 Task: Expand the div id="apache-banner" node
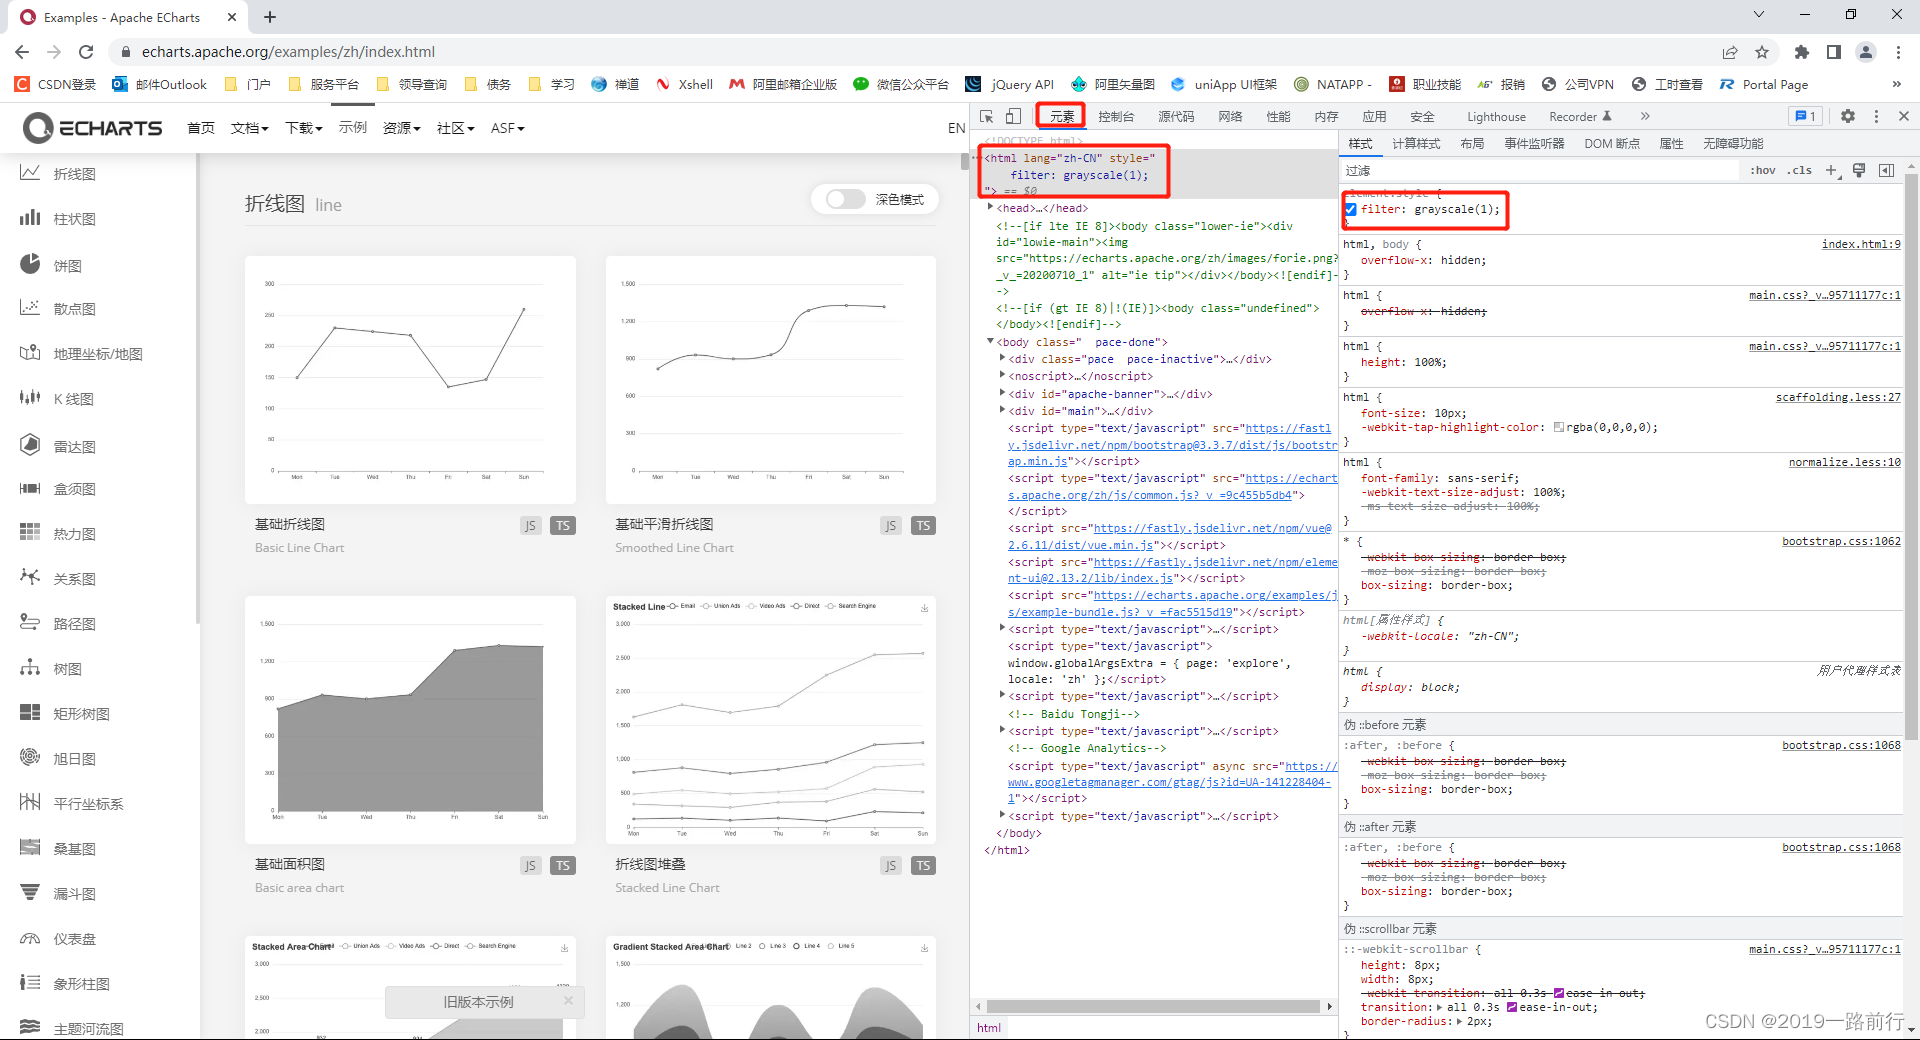click(1002, 393)
